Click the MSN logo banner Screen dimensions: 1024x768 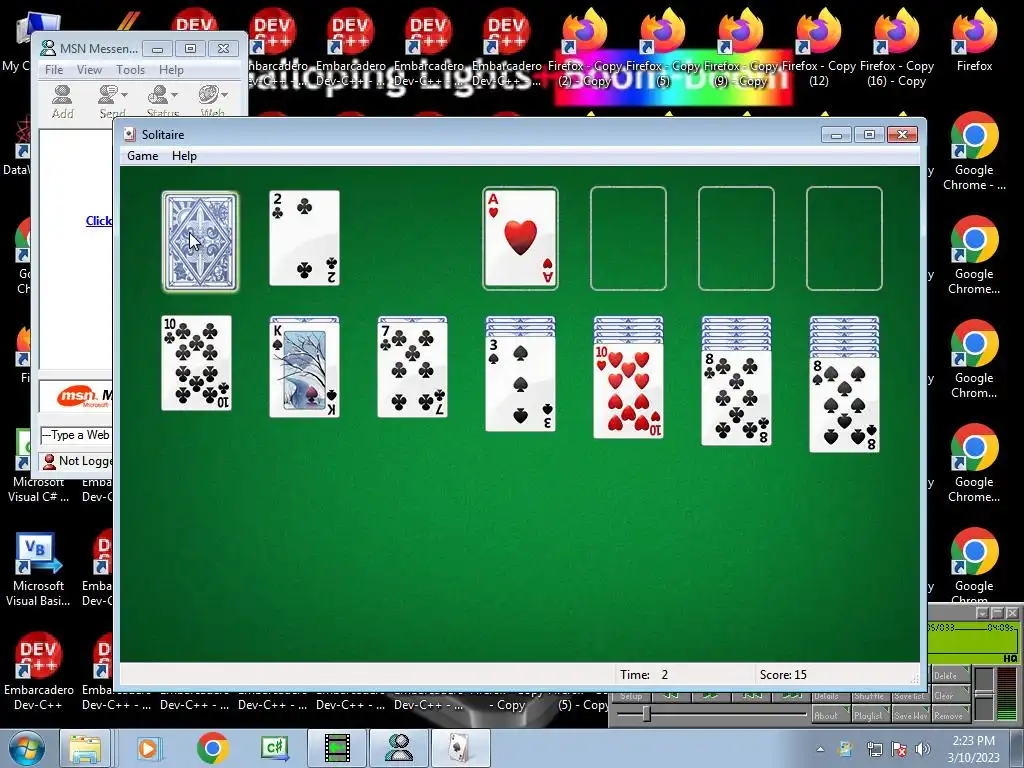tap(77, 396)
